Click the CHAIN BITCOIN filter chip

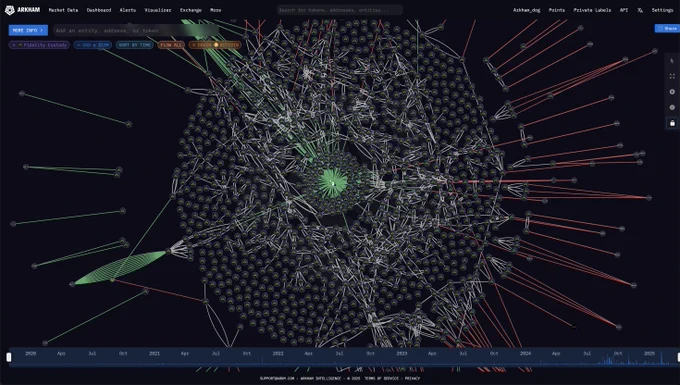click(216, 45)
